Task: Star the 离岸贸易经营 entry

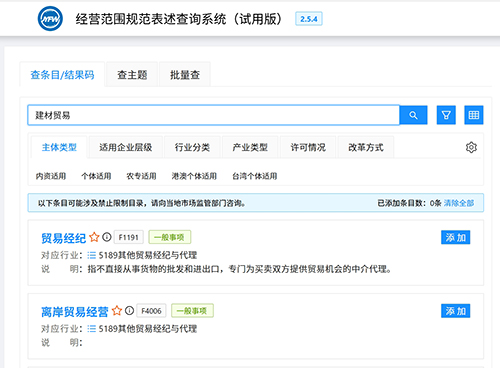Action: click(x=117, y=311)
